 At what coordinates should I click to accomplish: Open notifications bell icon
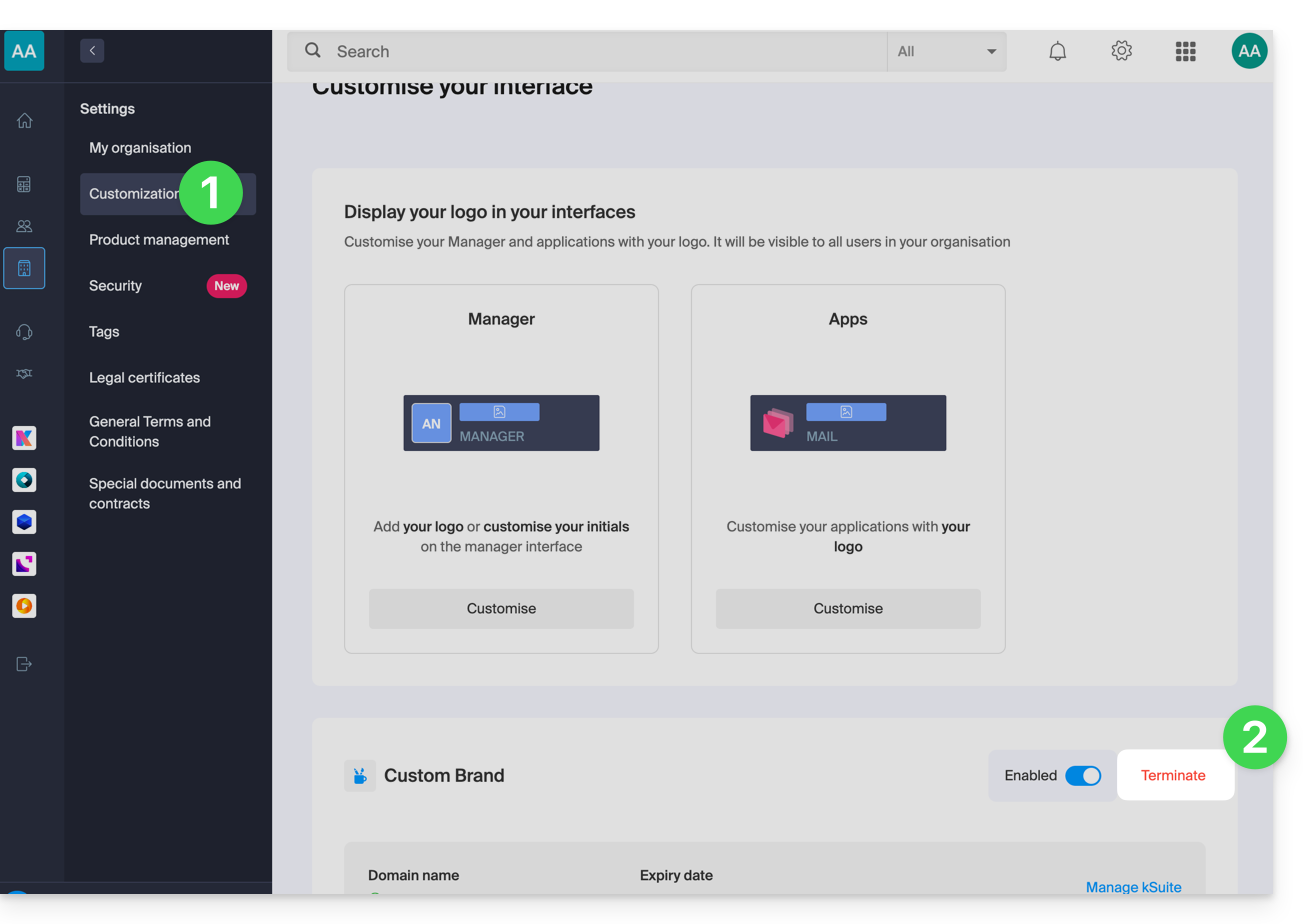[x=1057, y=51]
